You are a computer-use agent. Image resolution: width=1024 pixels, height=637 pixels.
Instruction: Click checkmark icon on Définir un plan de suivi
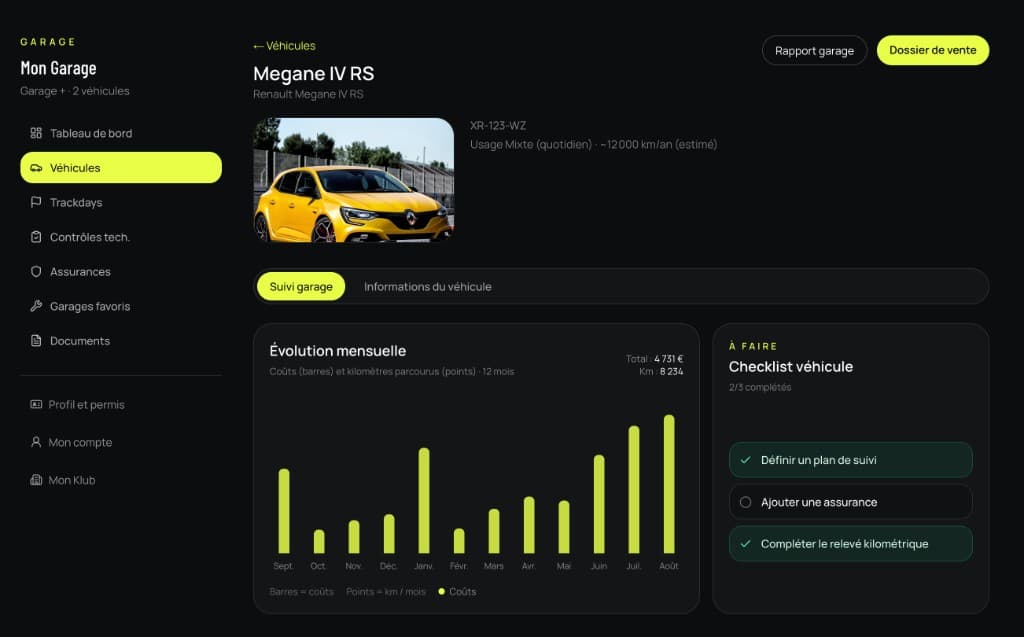[x=745, y=460]
